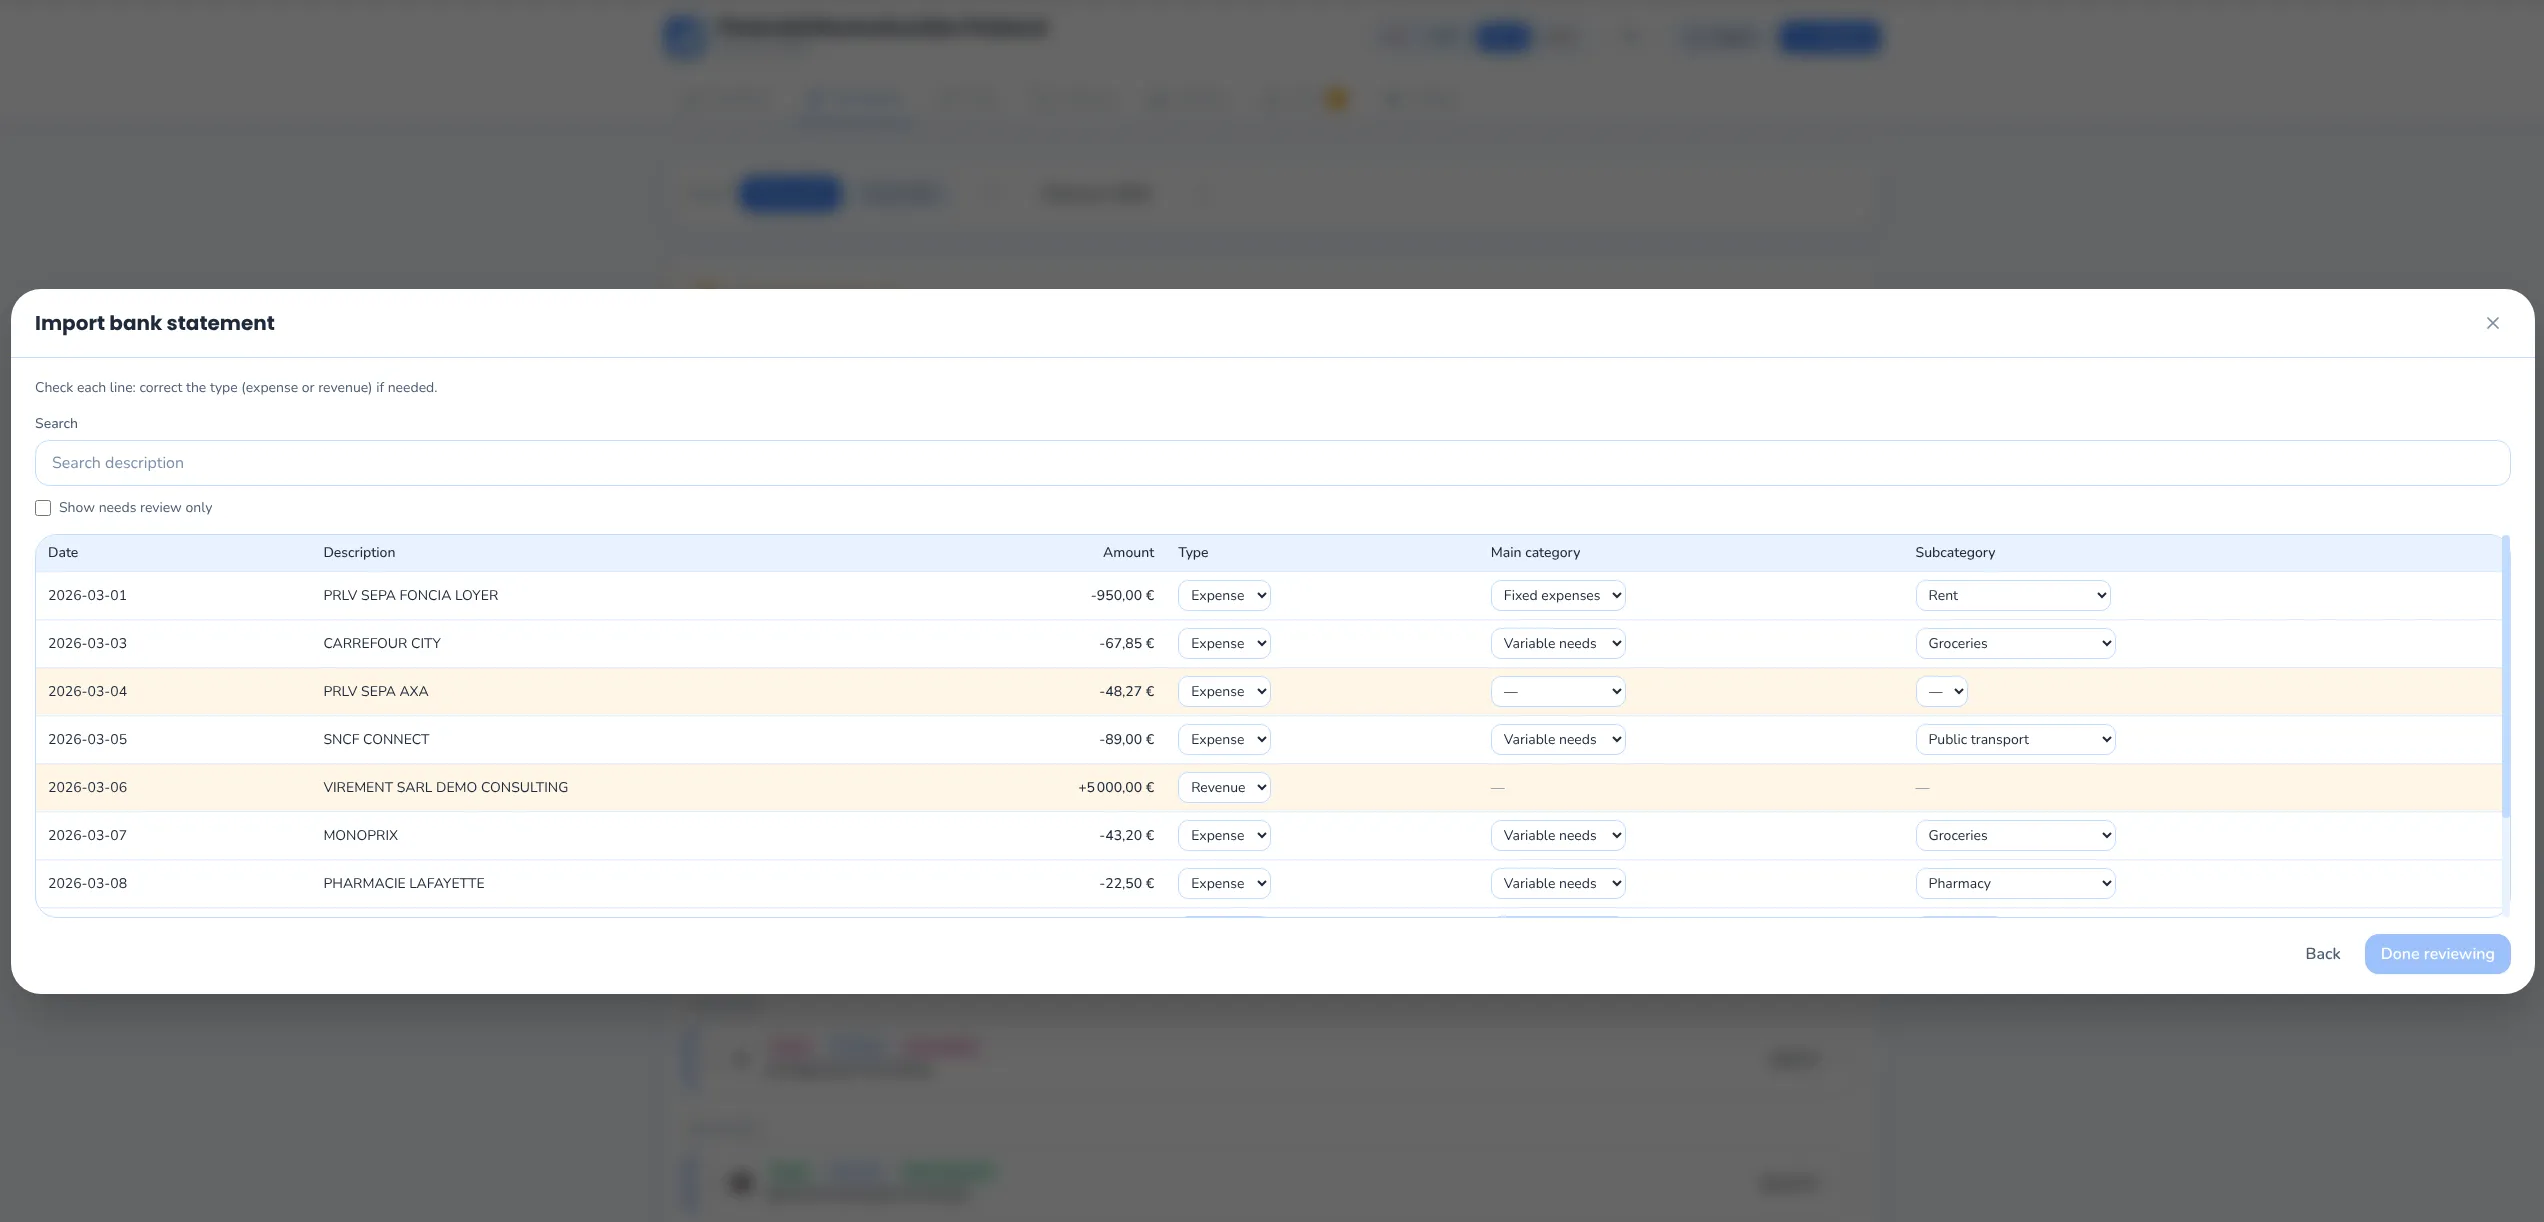Viewport: 2544px width, 1222px height.
Task: Click the Done reviewing button
Action: pyautogui.click(x=2437, y=953)
